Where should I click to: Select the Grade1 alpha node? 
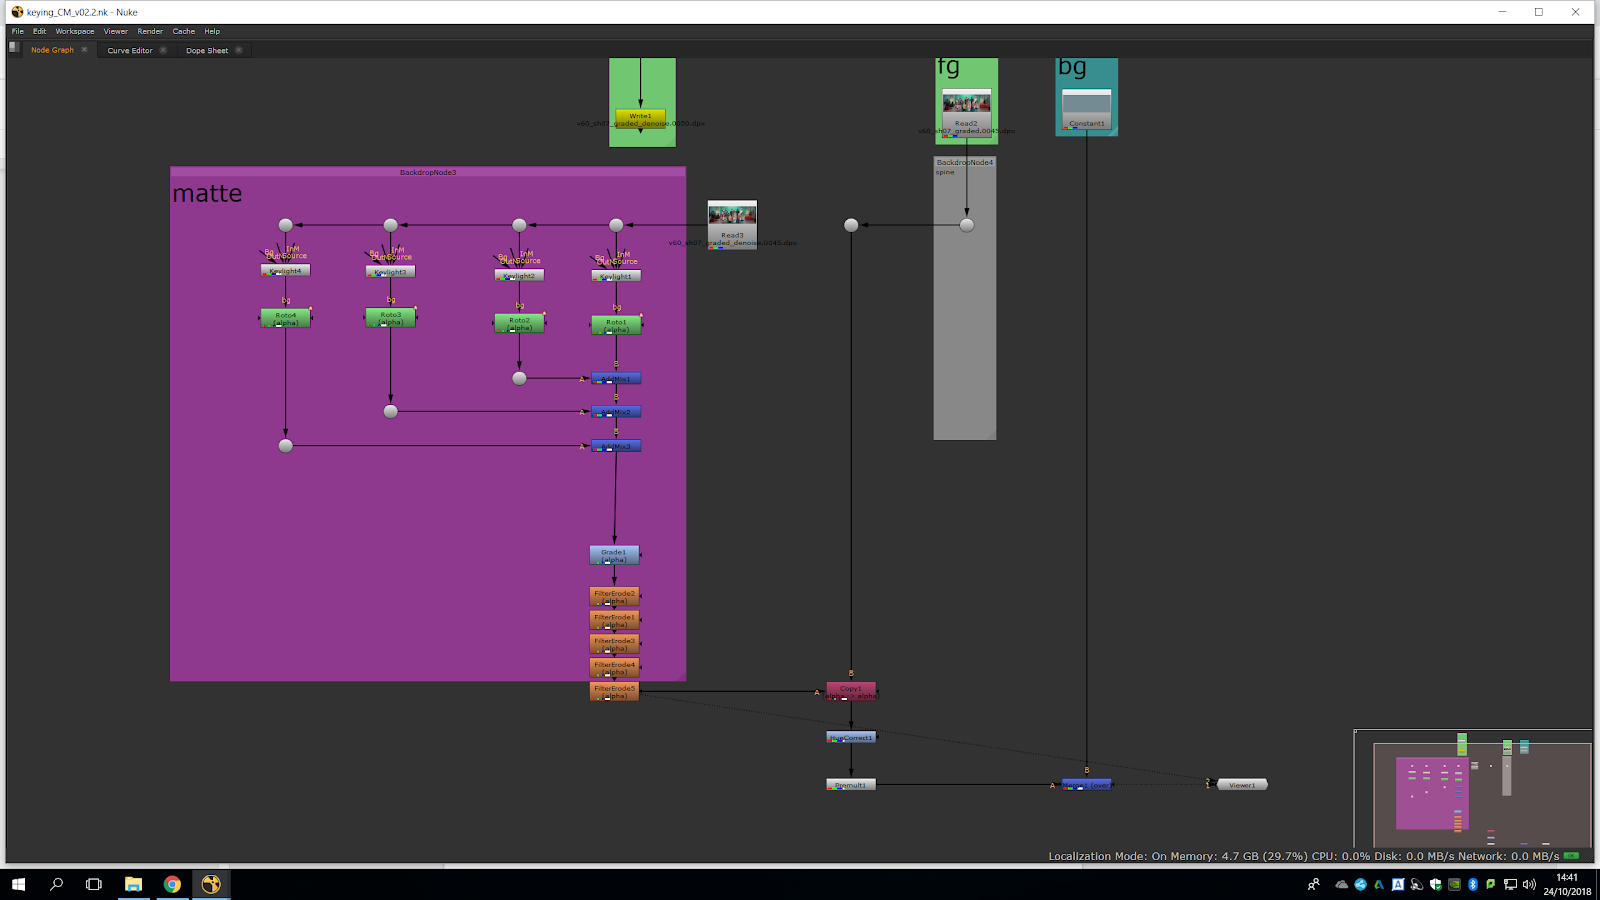[x=614, y=555]
